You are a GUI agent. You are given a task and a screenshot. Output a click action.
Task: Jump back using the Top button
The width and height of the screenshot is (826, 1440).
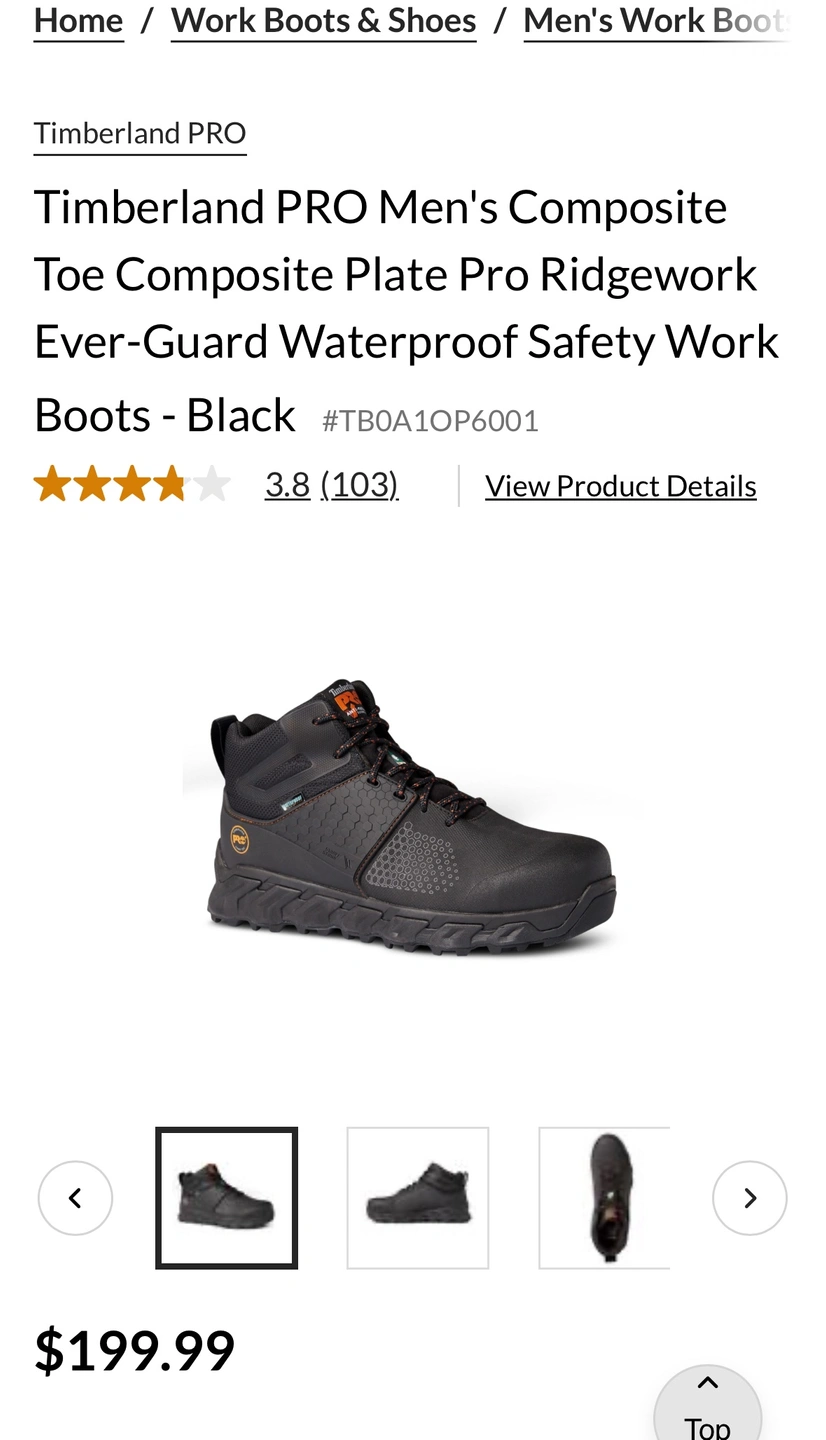(708, 1405)
